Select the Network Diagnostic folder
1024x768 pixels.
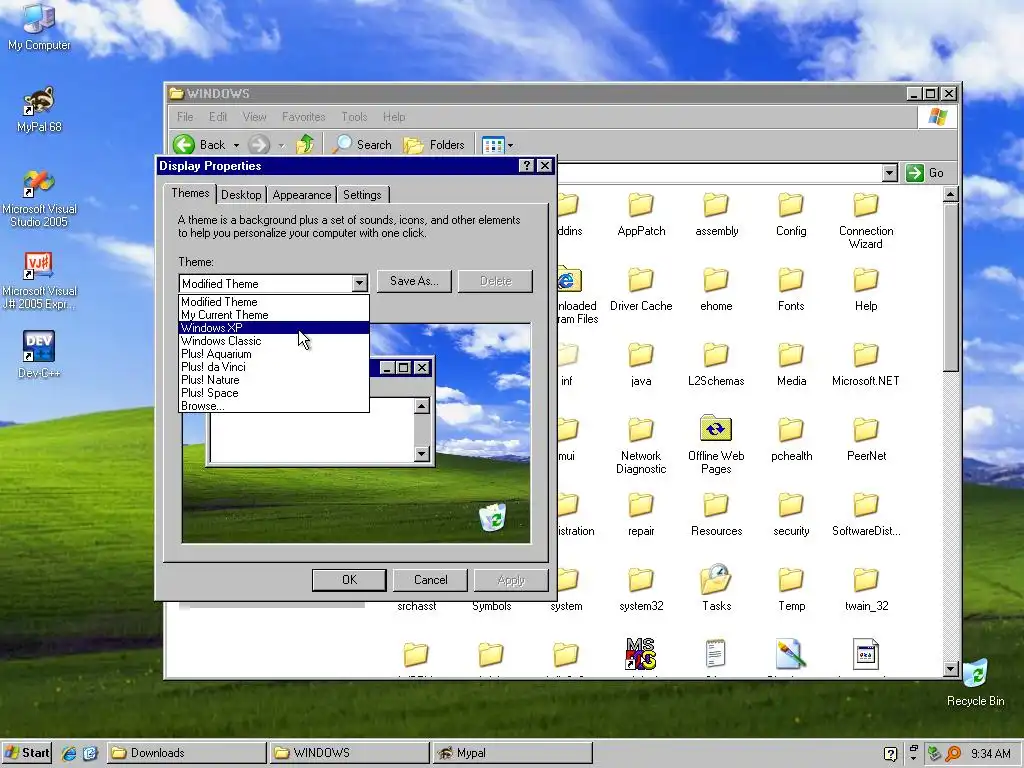pyautogui.click(x=641, y=447)
